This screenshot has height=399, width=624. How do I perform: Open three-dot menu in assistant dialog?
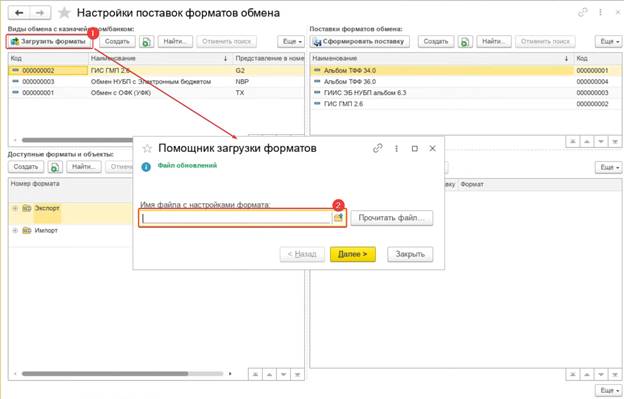(x=396, y=148)
